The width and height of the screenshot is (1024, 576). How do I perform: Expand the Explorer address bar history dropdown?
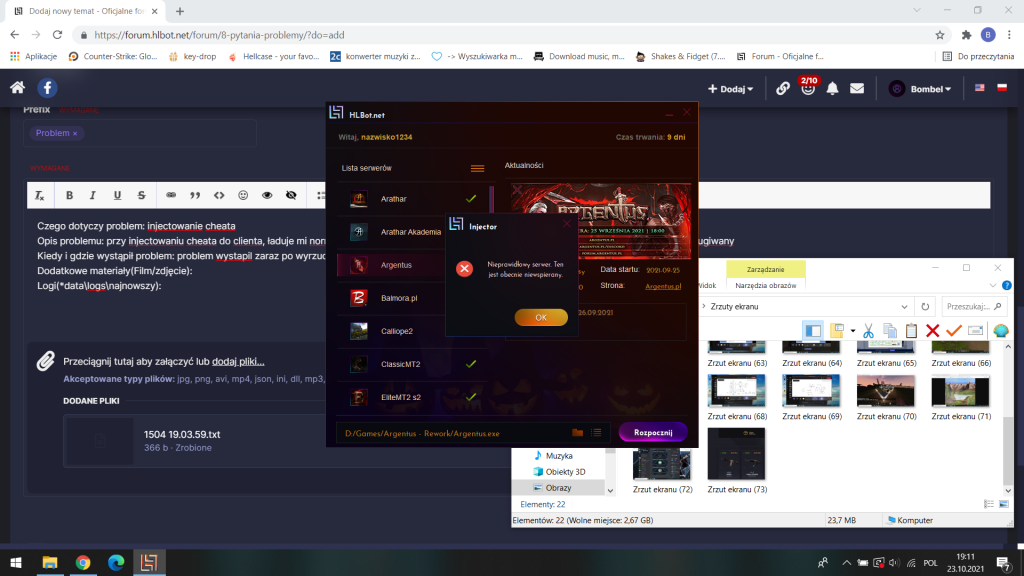[902, 306]
